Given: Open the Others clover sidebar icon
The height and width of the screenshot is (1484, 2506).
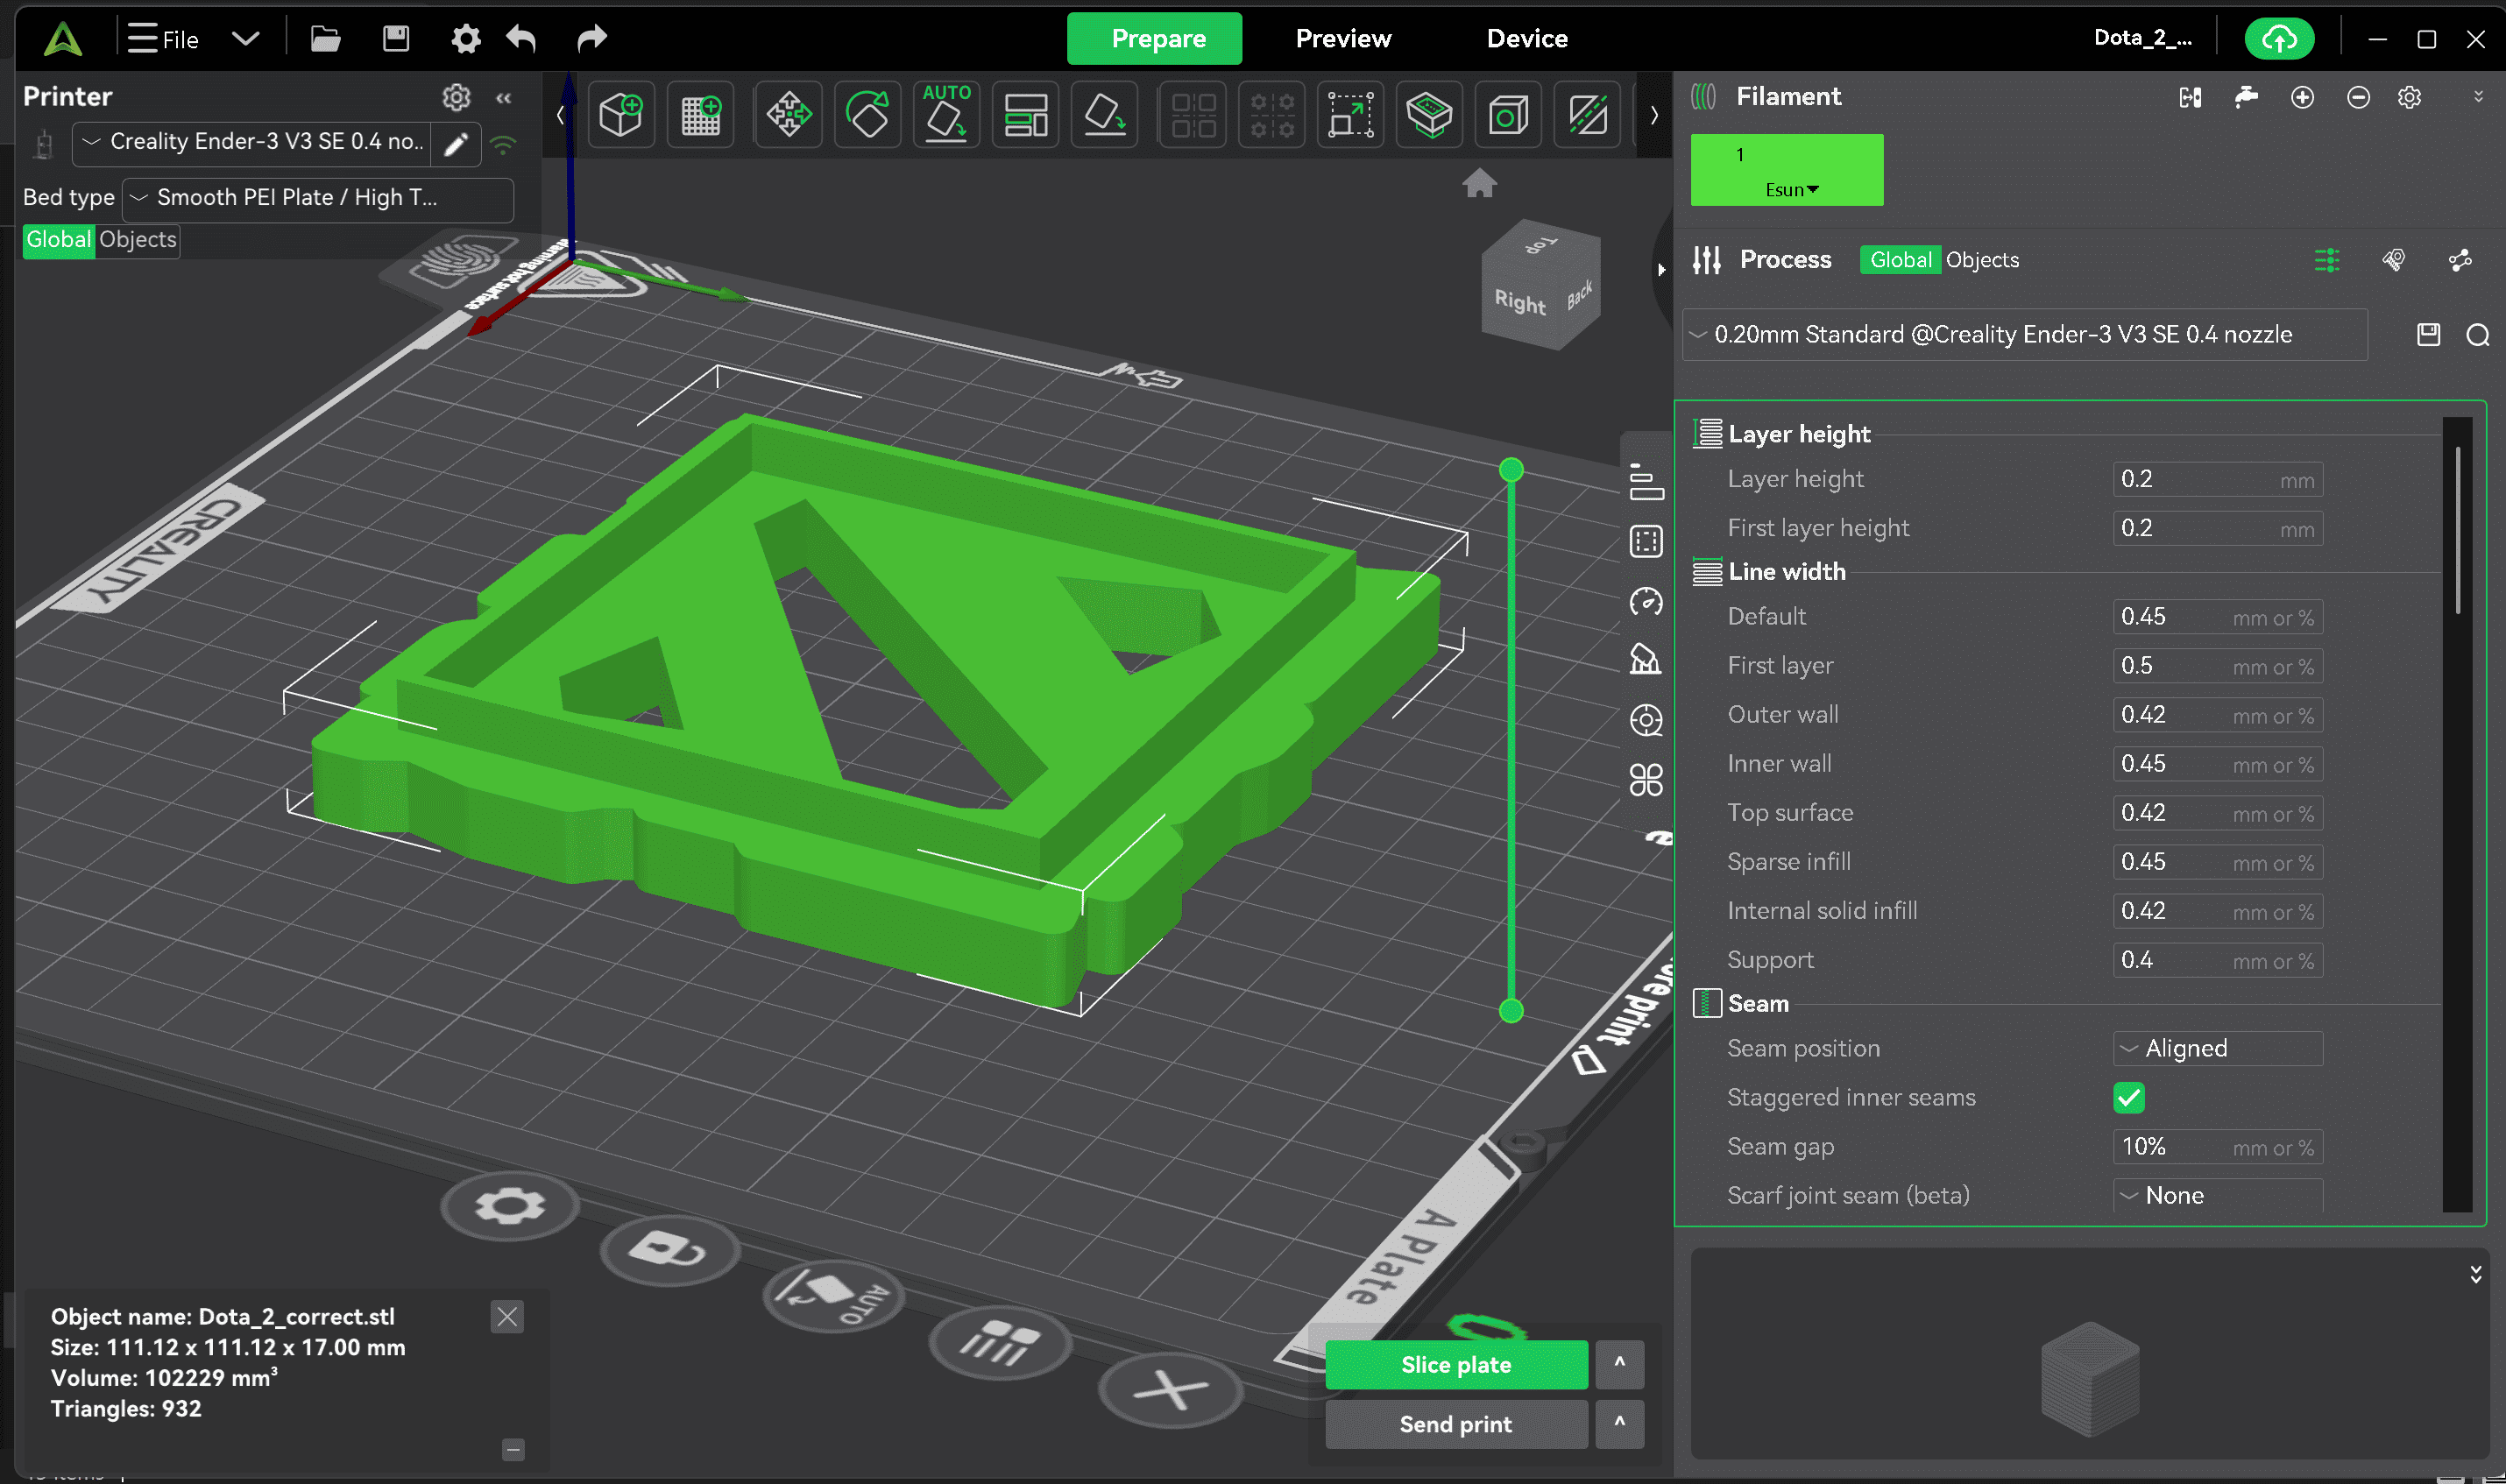Looking at the screenshot, I should click(x=1646, y=780).
